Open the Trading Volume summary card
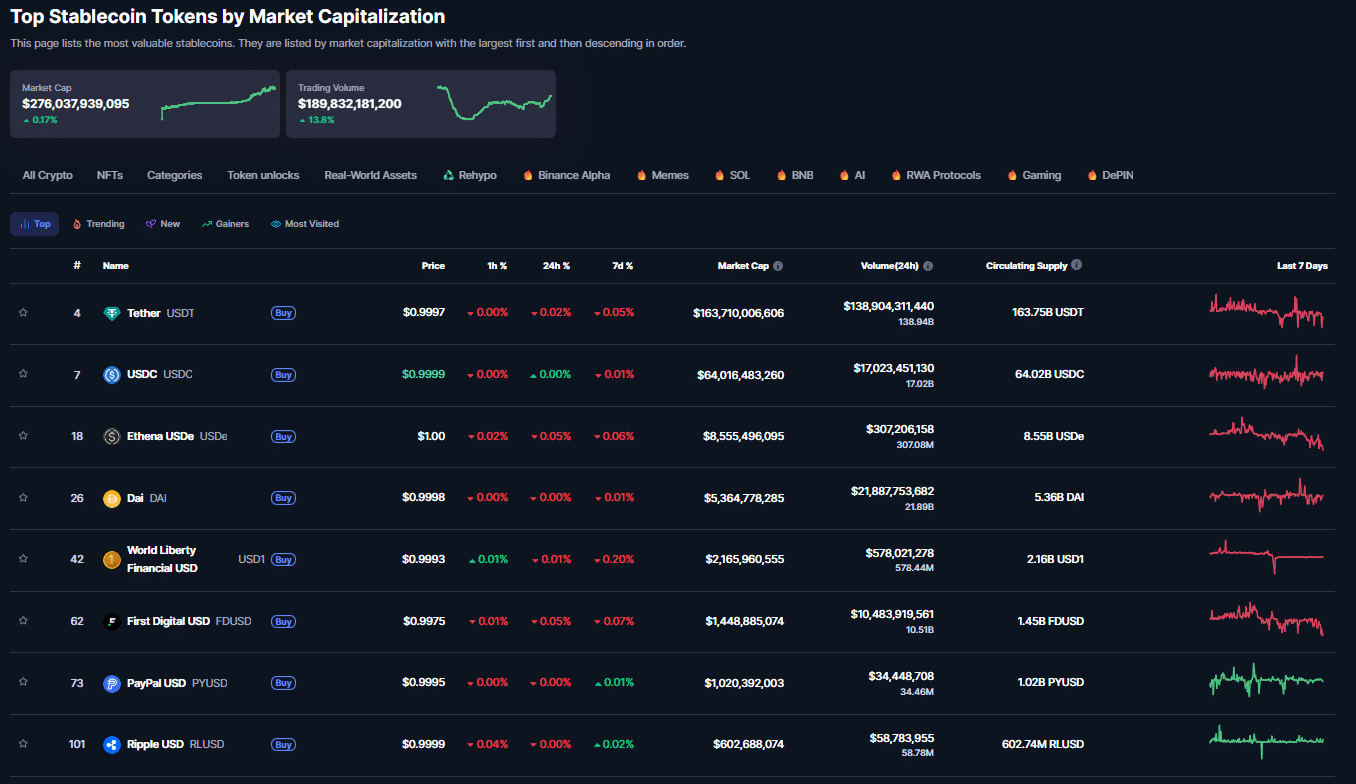The width and height of the screenshot is (1356, 784). point(421,104)
